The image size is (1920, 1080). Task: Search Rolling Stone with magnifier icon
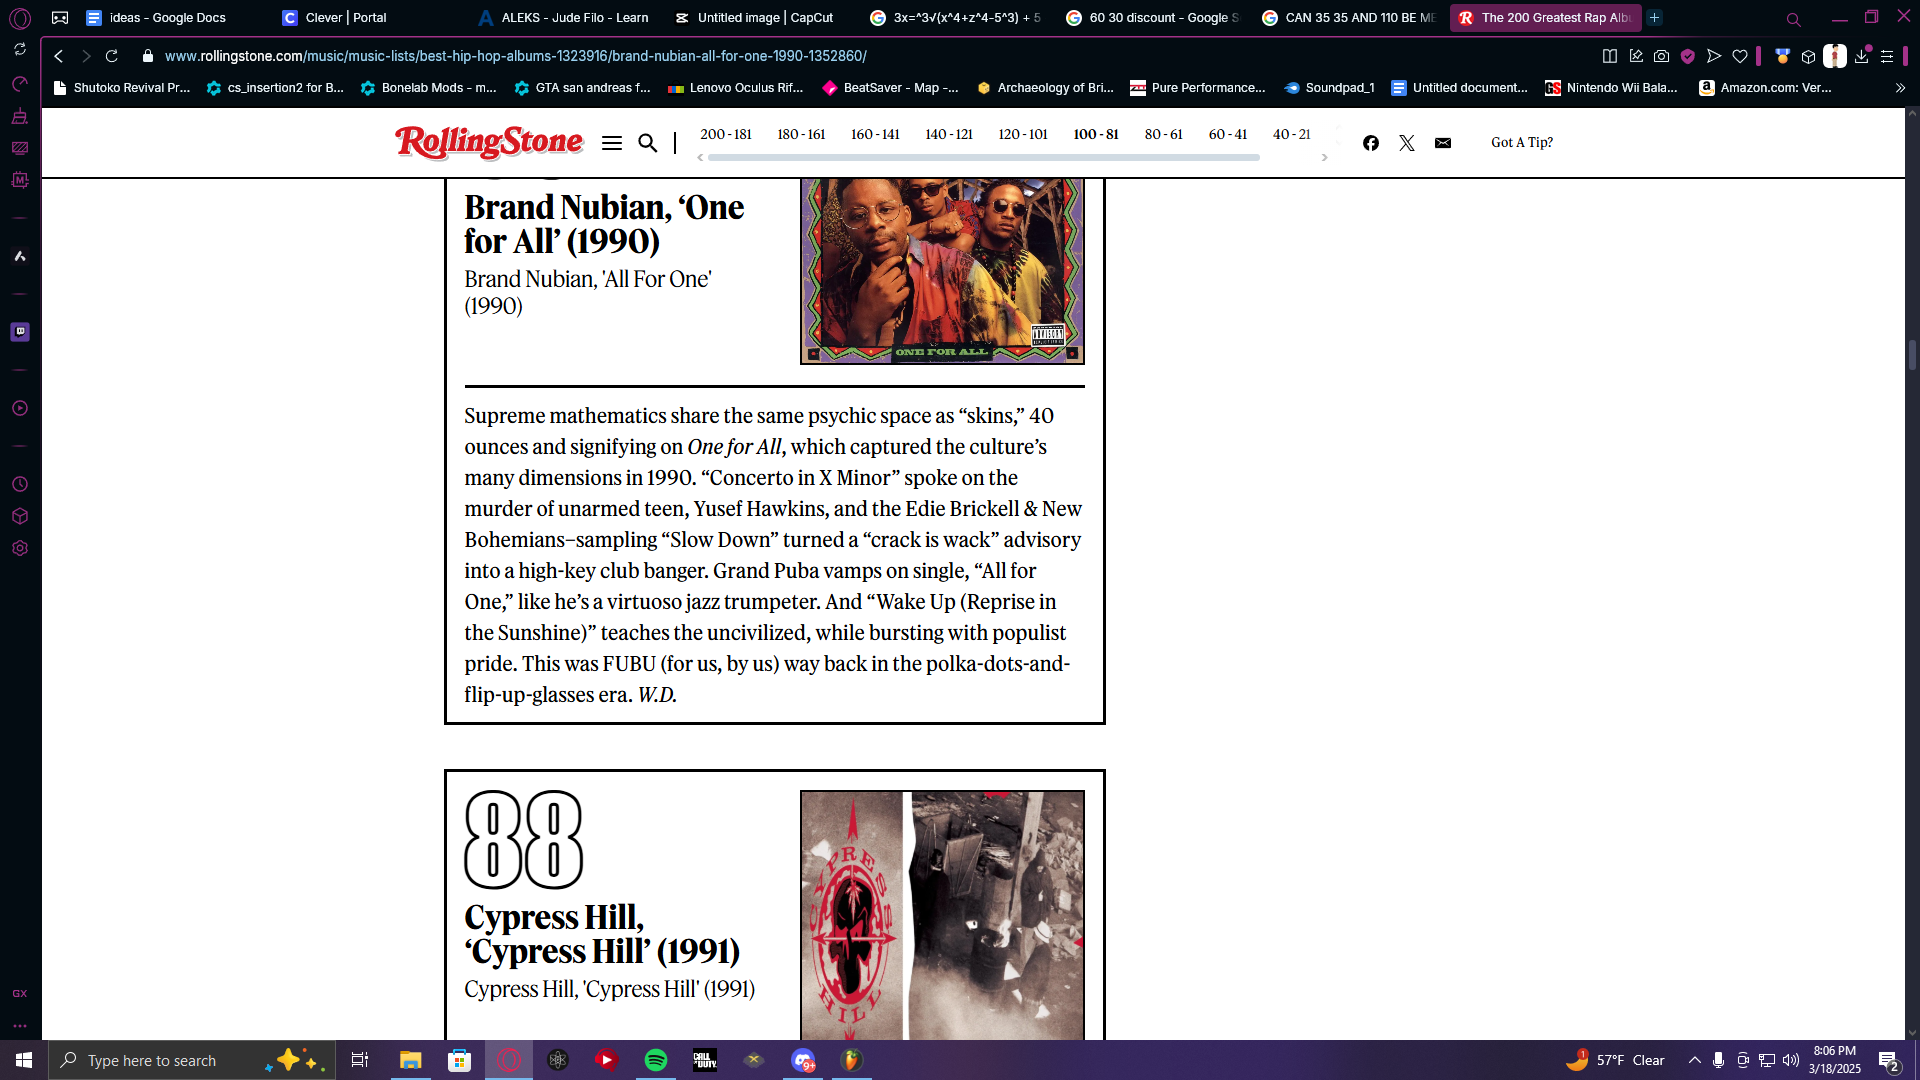(x=648, y=143)
